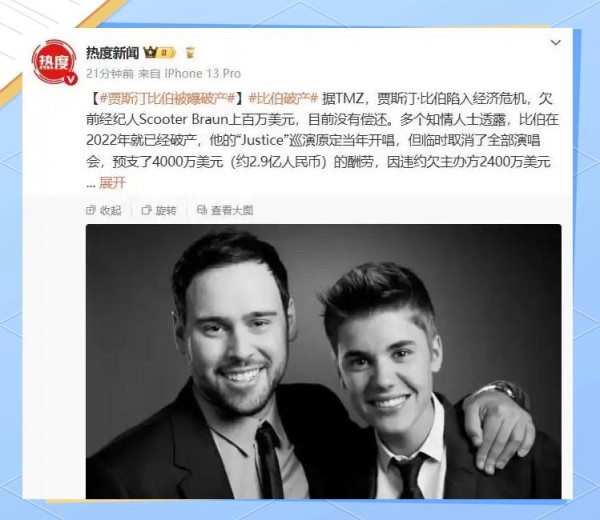The image size is (600, 520).
Task: Open the post body text mentioning TMZ
Action: [322, 140]
